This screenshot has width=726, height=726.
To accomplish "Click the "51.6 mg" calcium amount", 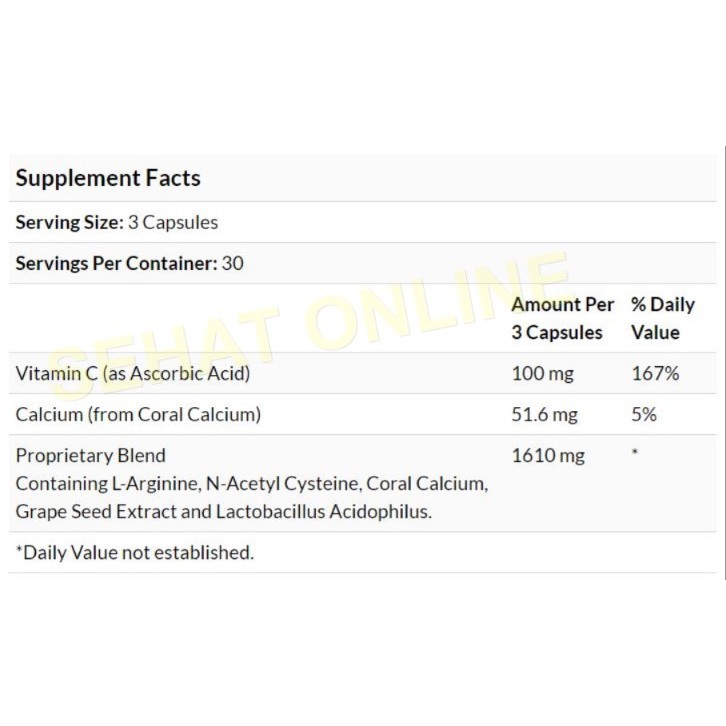I will coord(544,415).
